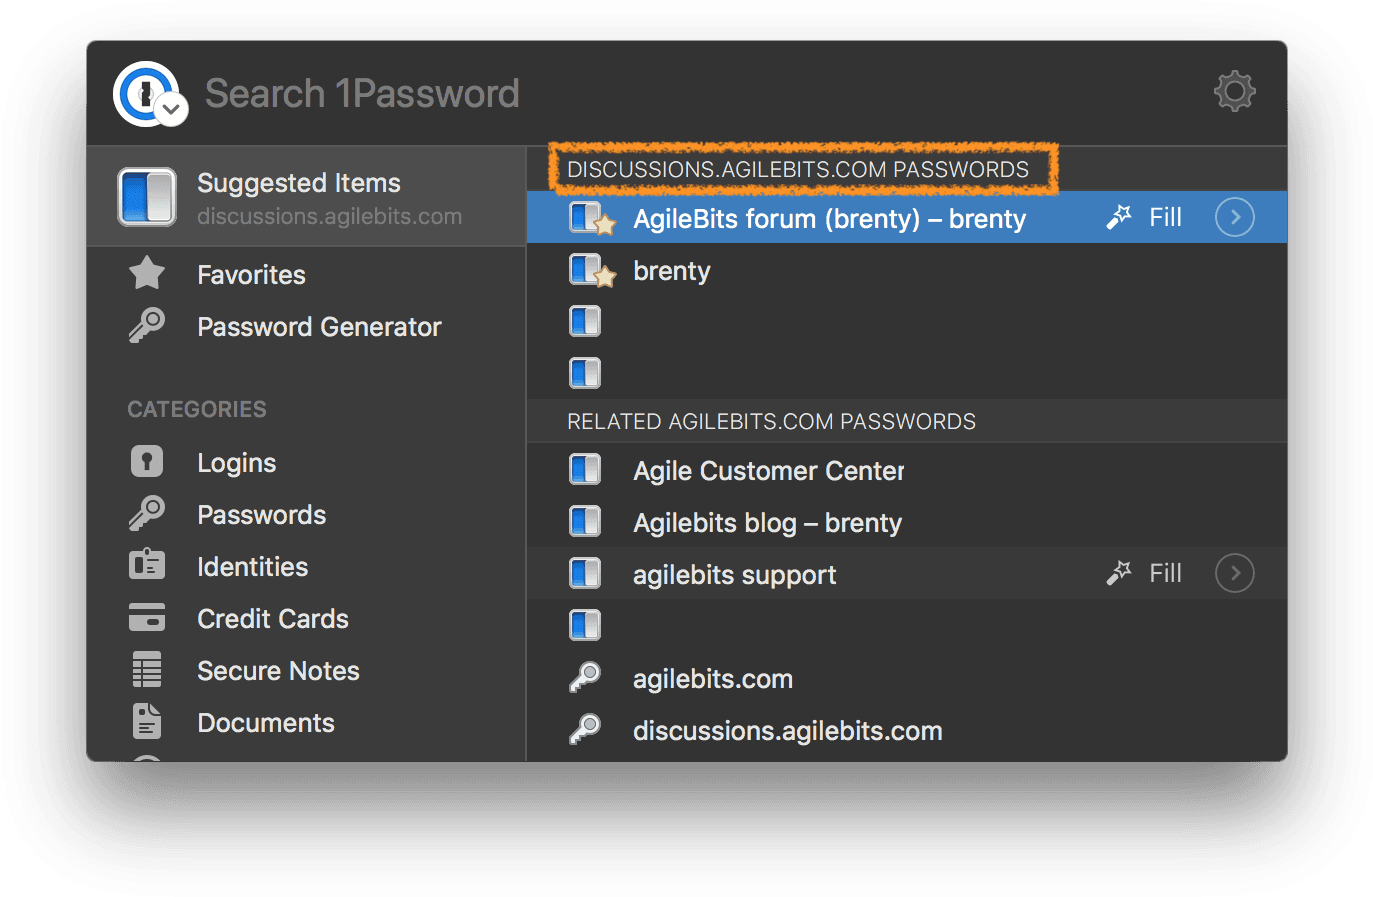The image size is (1373, 897).
Task: Expand details arrow for AgileBits forum item
Action: click(x=1234, y=218)
